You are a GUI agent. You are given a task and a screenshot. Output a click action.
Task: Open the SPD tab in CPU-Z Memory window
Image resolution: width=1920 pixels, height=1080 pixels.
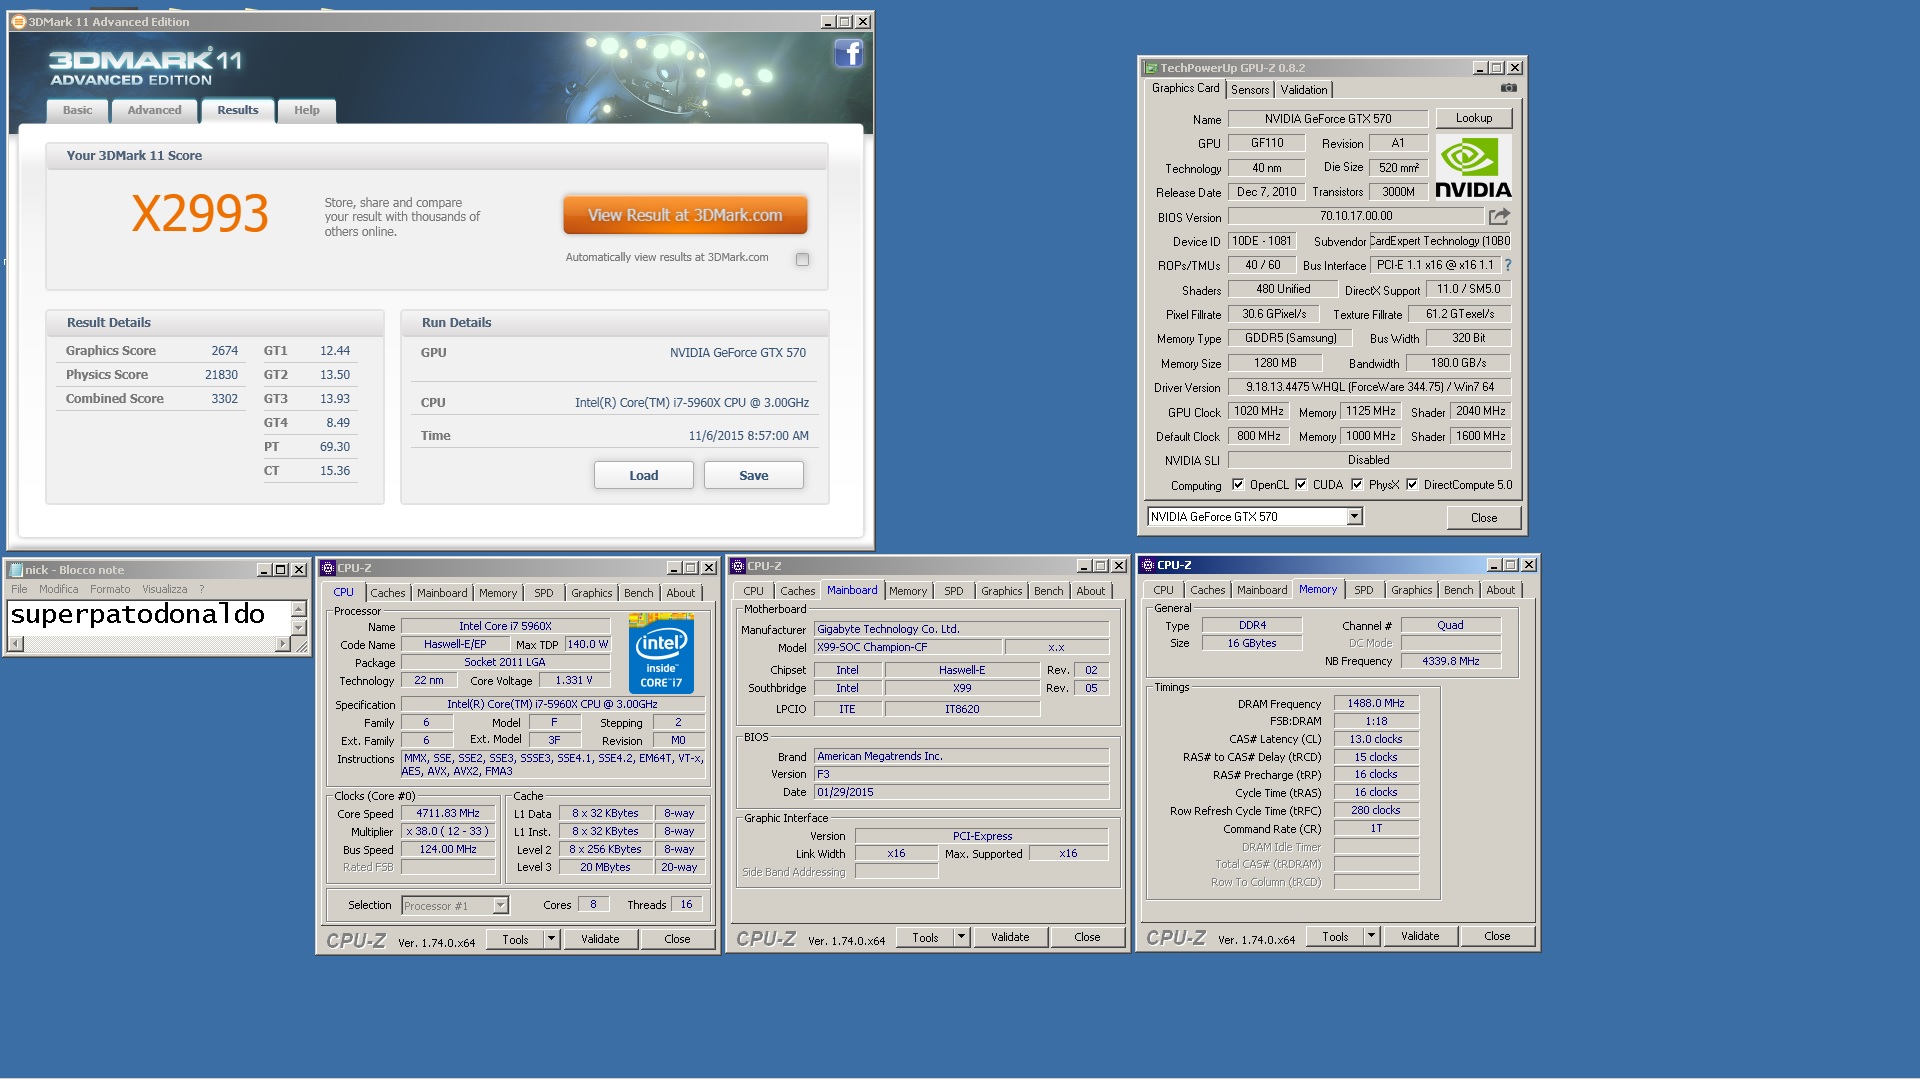pyautogui.click(x=1363, y=590)
